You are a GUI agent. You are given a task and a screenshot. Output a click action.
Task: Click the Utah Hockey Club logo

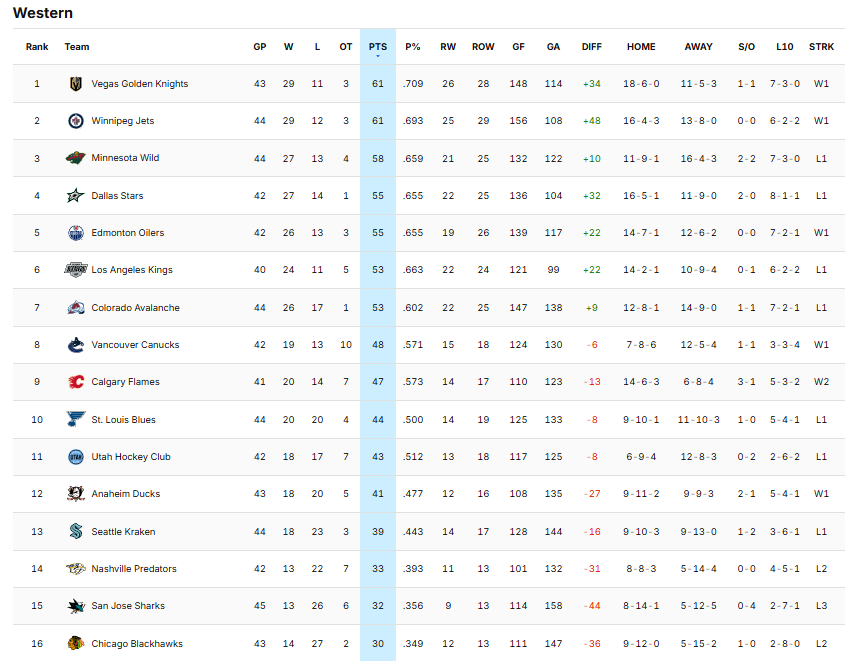point(76,457)
